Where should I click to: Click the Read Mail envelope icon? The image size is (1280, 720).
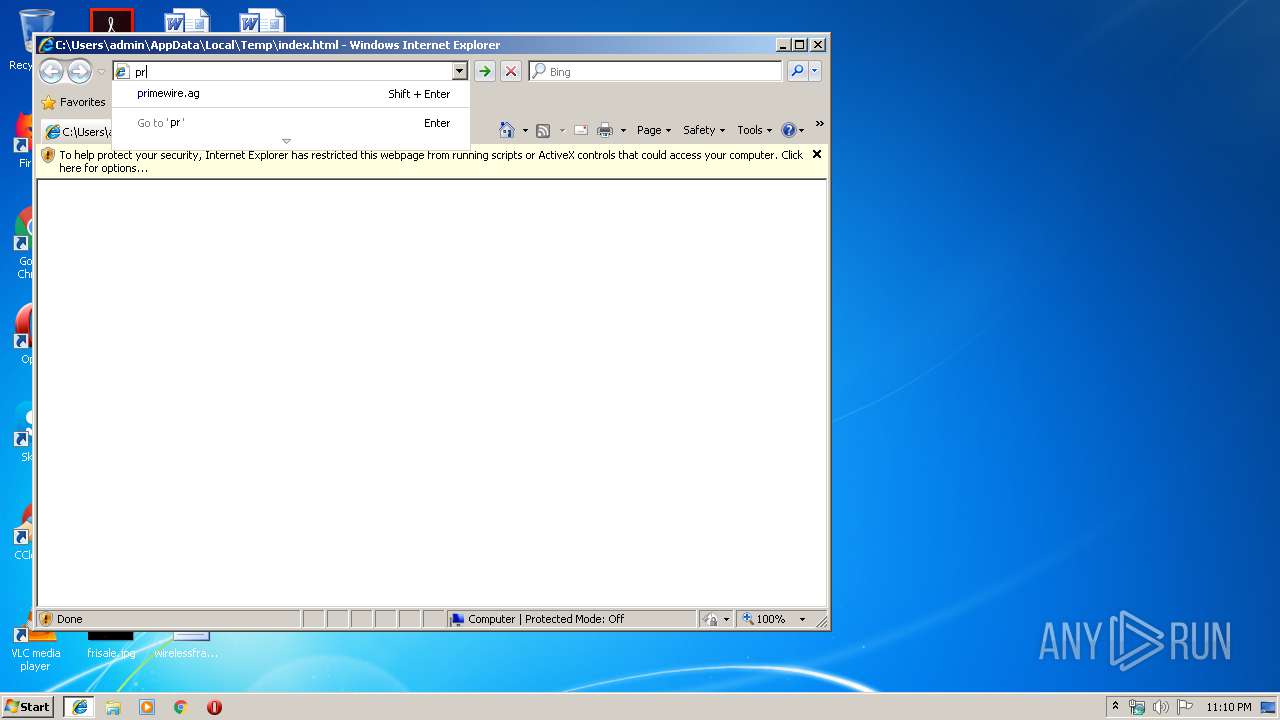(x=581, y=130)
